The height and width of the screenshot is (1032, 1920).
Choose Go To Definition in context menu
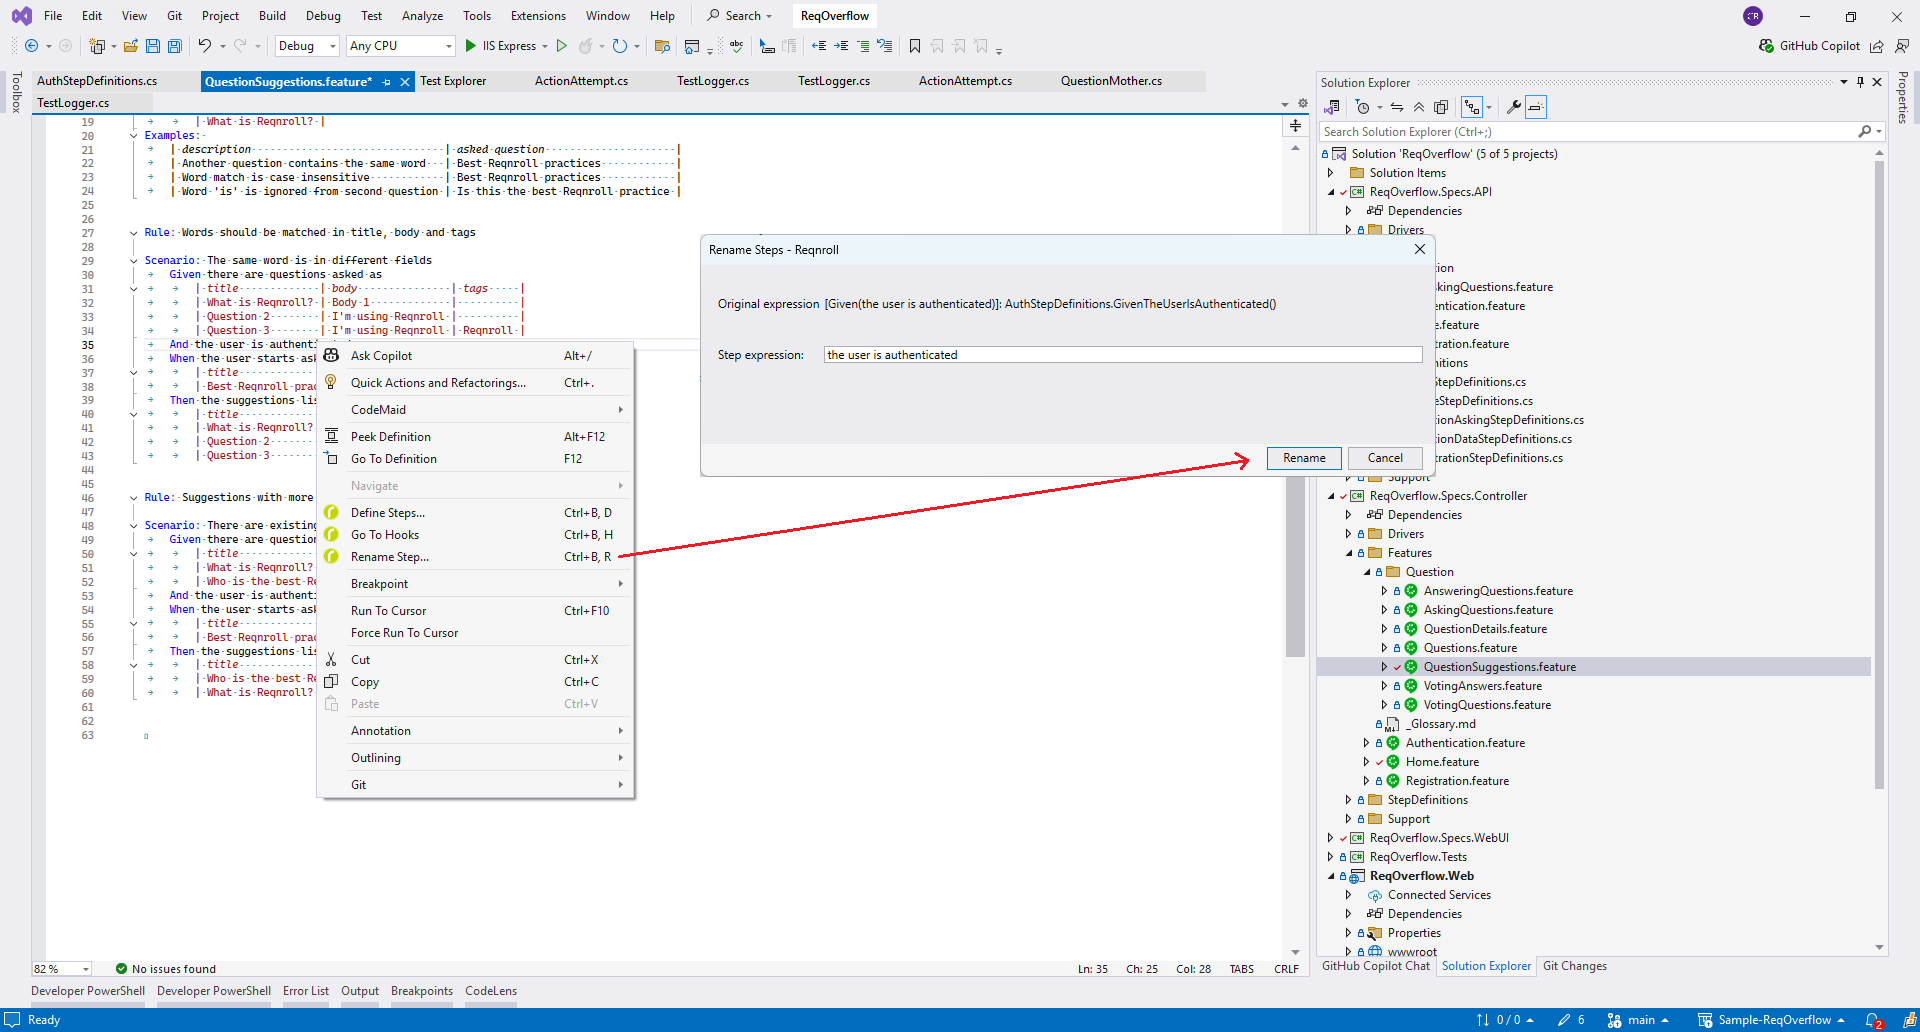click(475, 459)
